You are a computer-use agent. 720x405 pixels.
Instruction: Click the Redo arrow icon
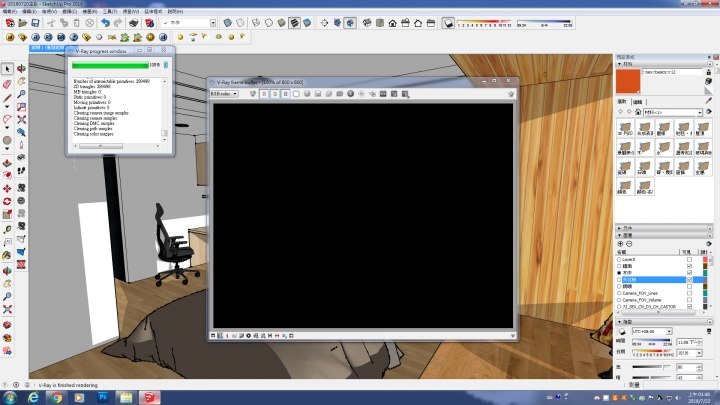pyautogui.click(x=118, y=22)
